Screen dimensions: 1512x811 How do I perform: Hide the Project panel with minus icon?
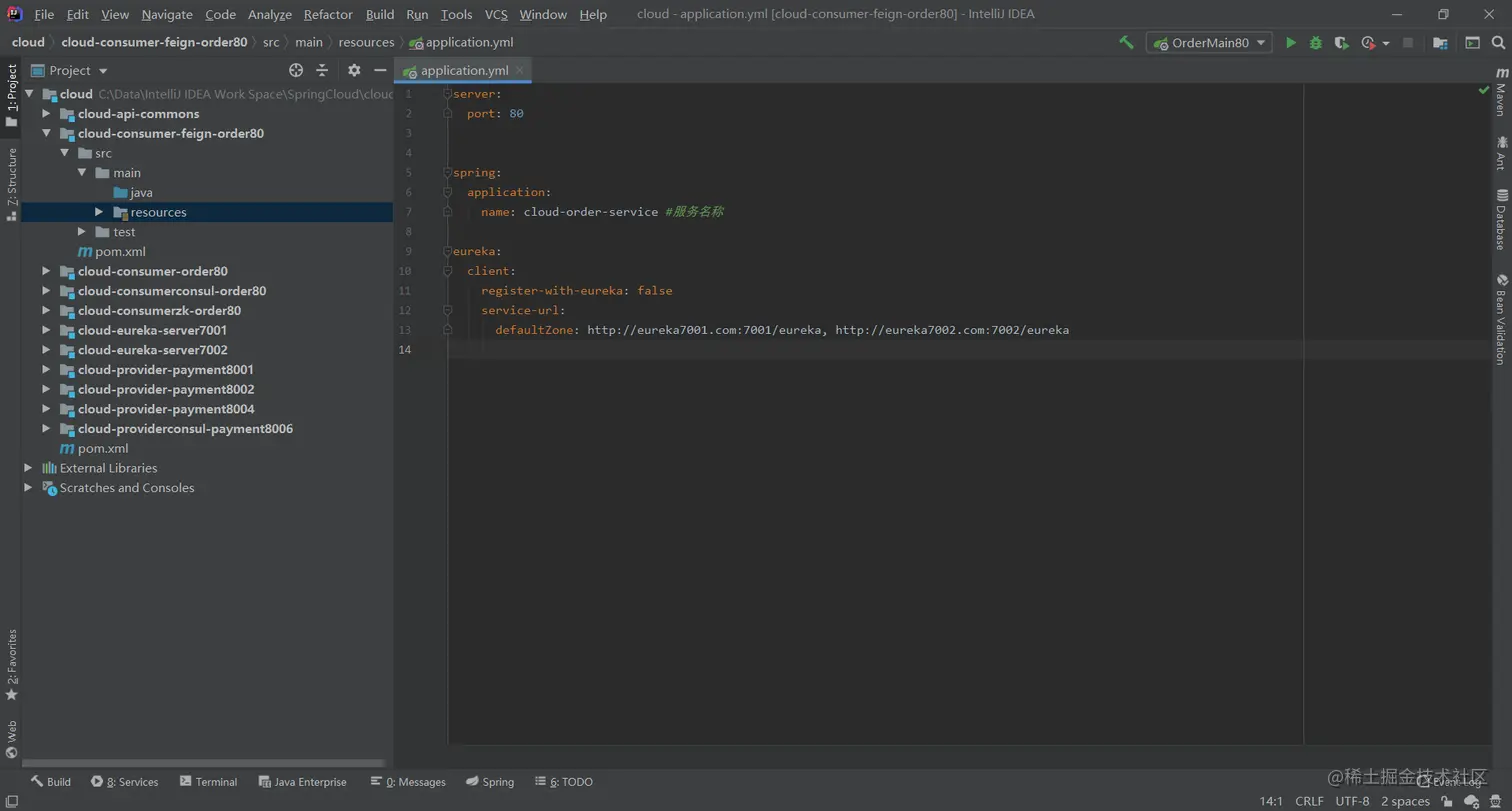click(x=380, y=70)
